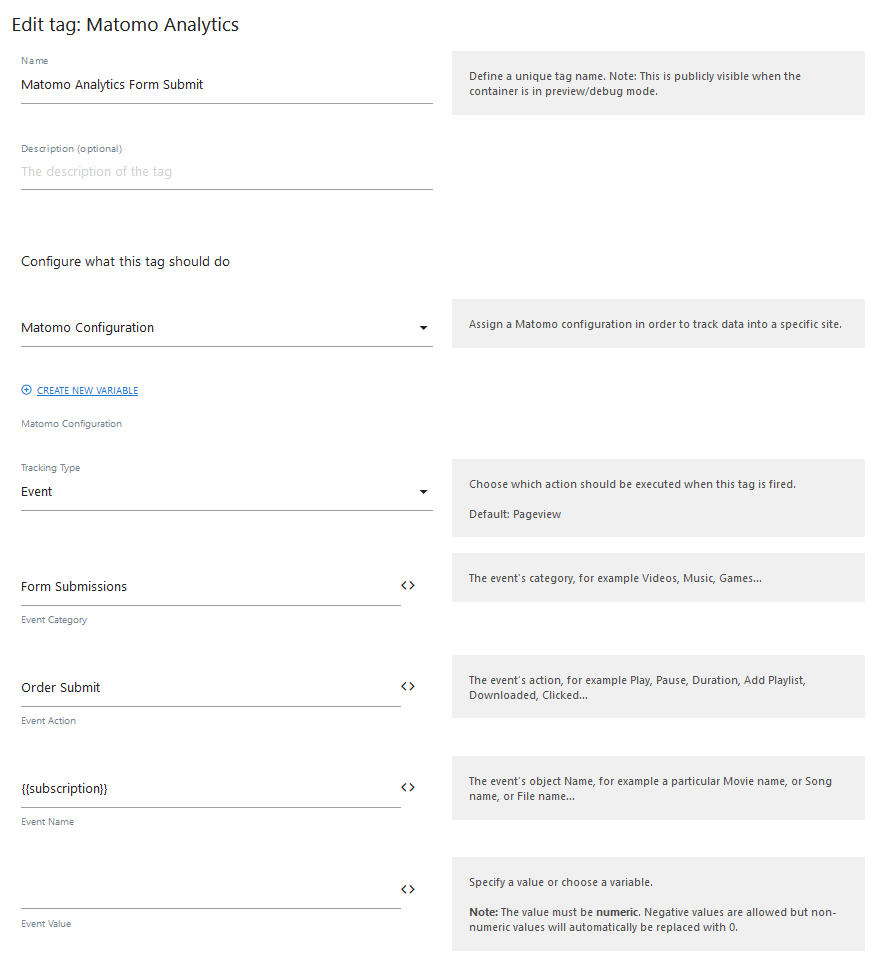Click the selected 'Event' tracking type value
880x959 pixels.
37,492
